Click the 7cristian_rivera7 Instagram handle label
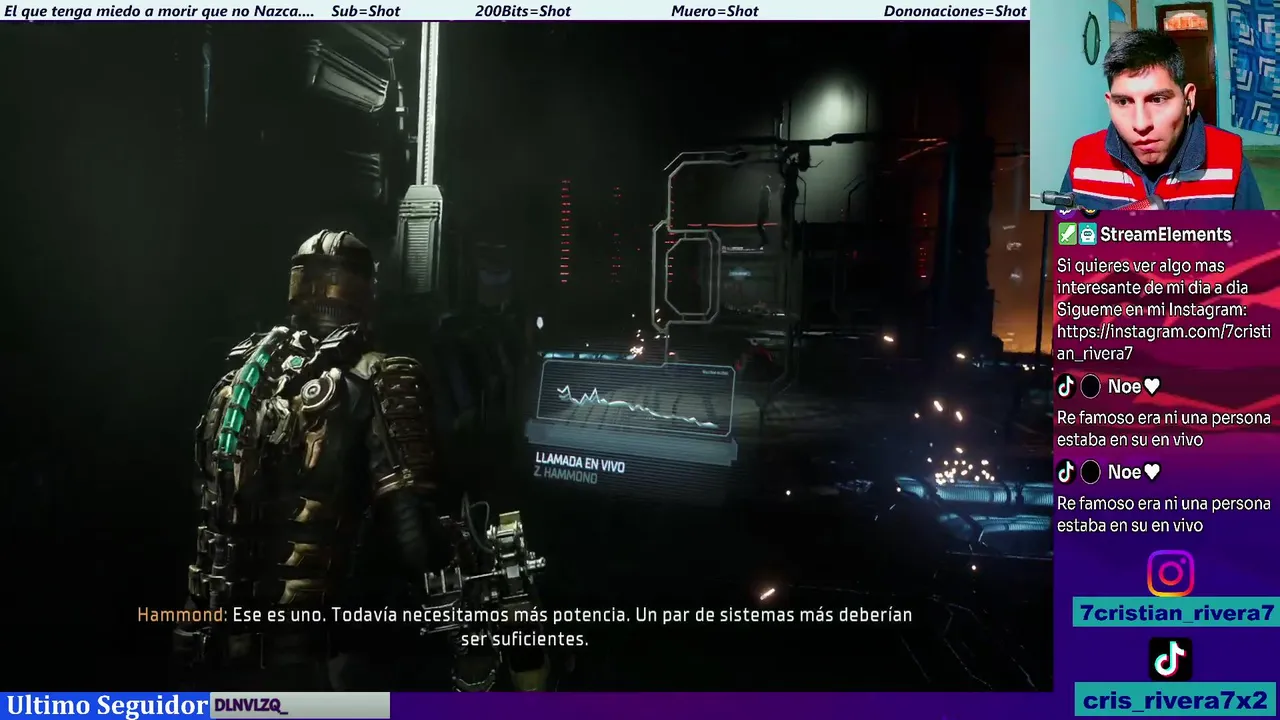The width and height of the screenshot is (1280, 720). (x=1174, y=613)
